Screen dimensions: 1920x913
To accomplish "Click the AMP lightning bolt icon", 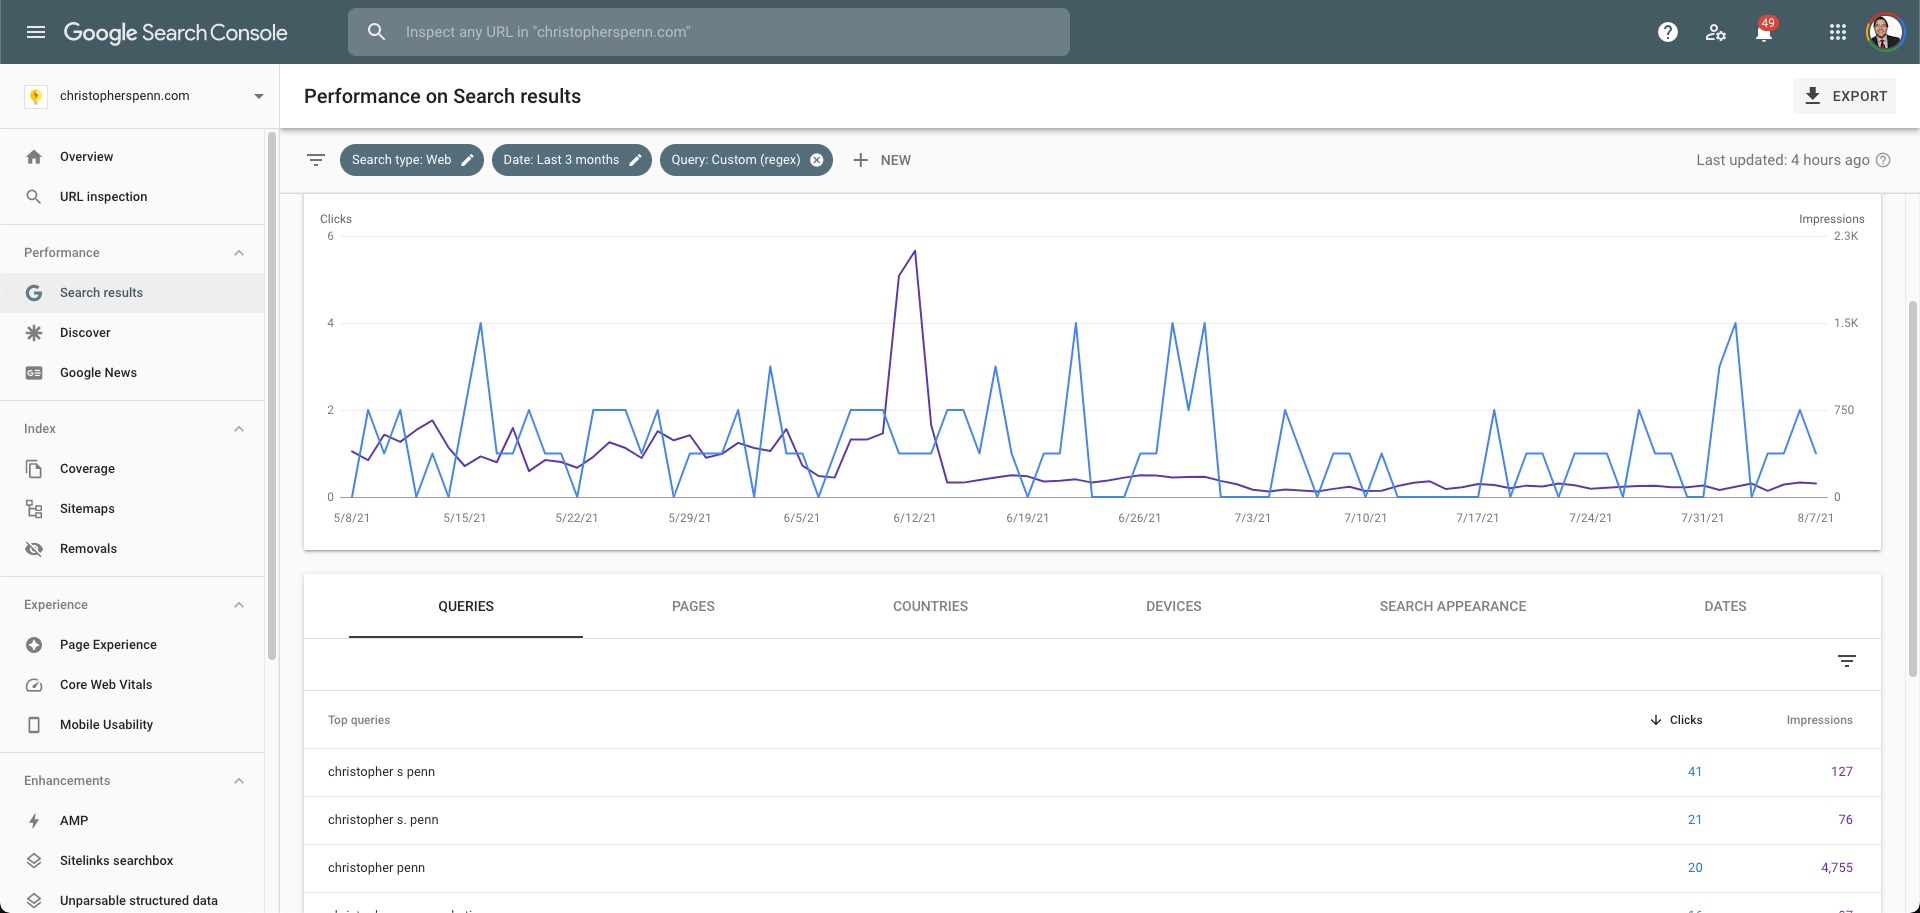I will click(x=34, y=821).
